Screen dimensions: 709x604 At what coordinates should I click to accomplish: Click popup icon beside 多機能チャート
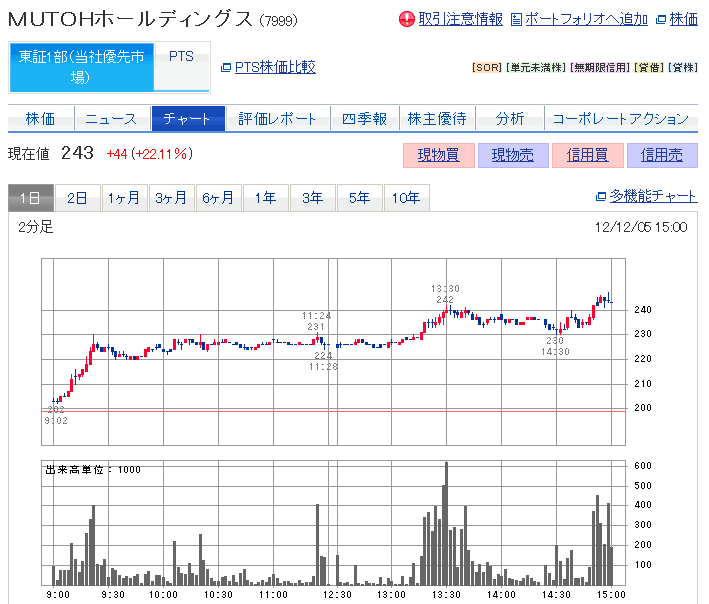click(x=601, y=197)
